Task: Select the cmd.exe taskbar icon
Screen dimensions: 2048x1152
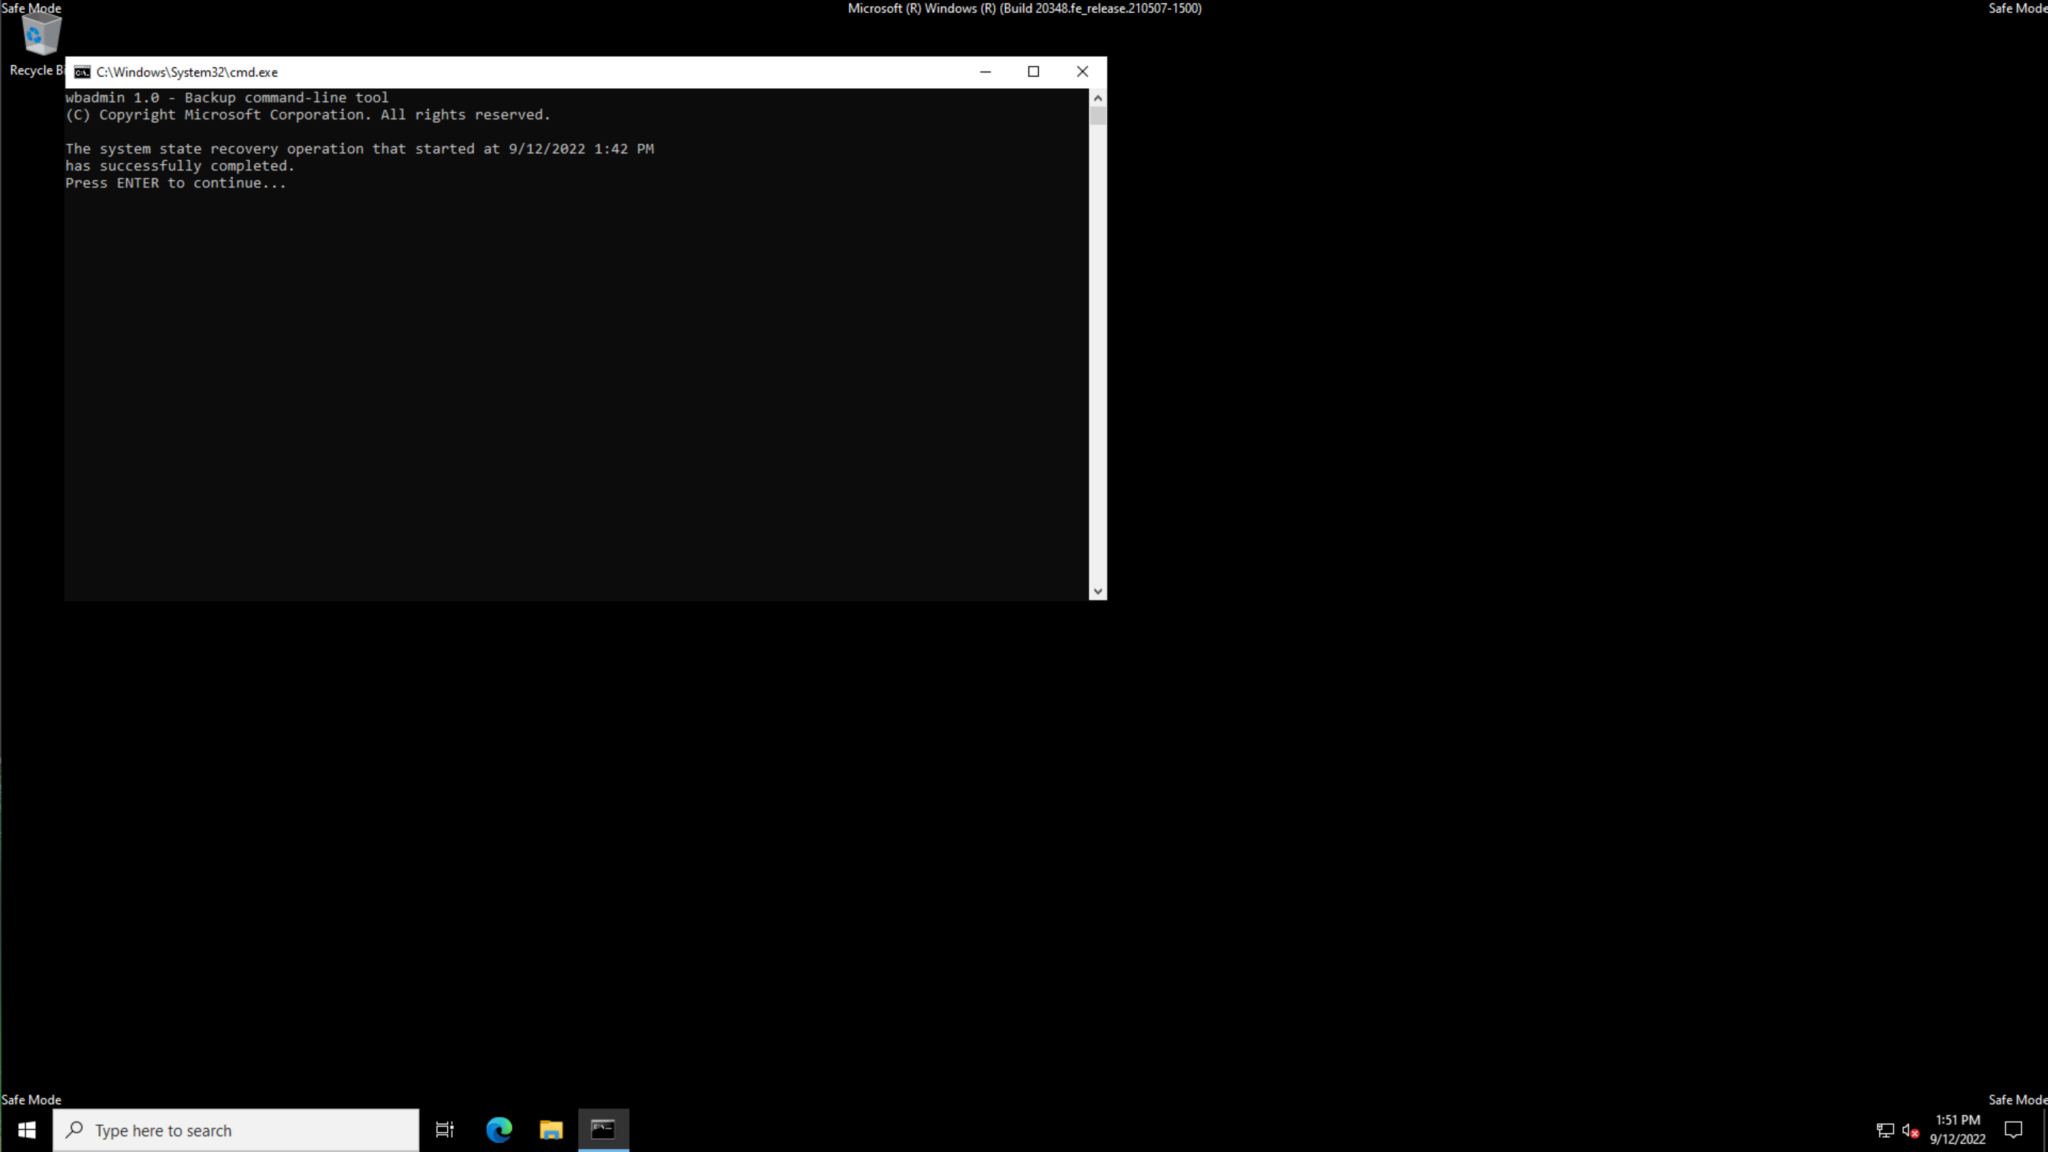Action: [x=604, y=1129]
